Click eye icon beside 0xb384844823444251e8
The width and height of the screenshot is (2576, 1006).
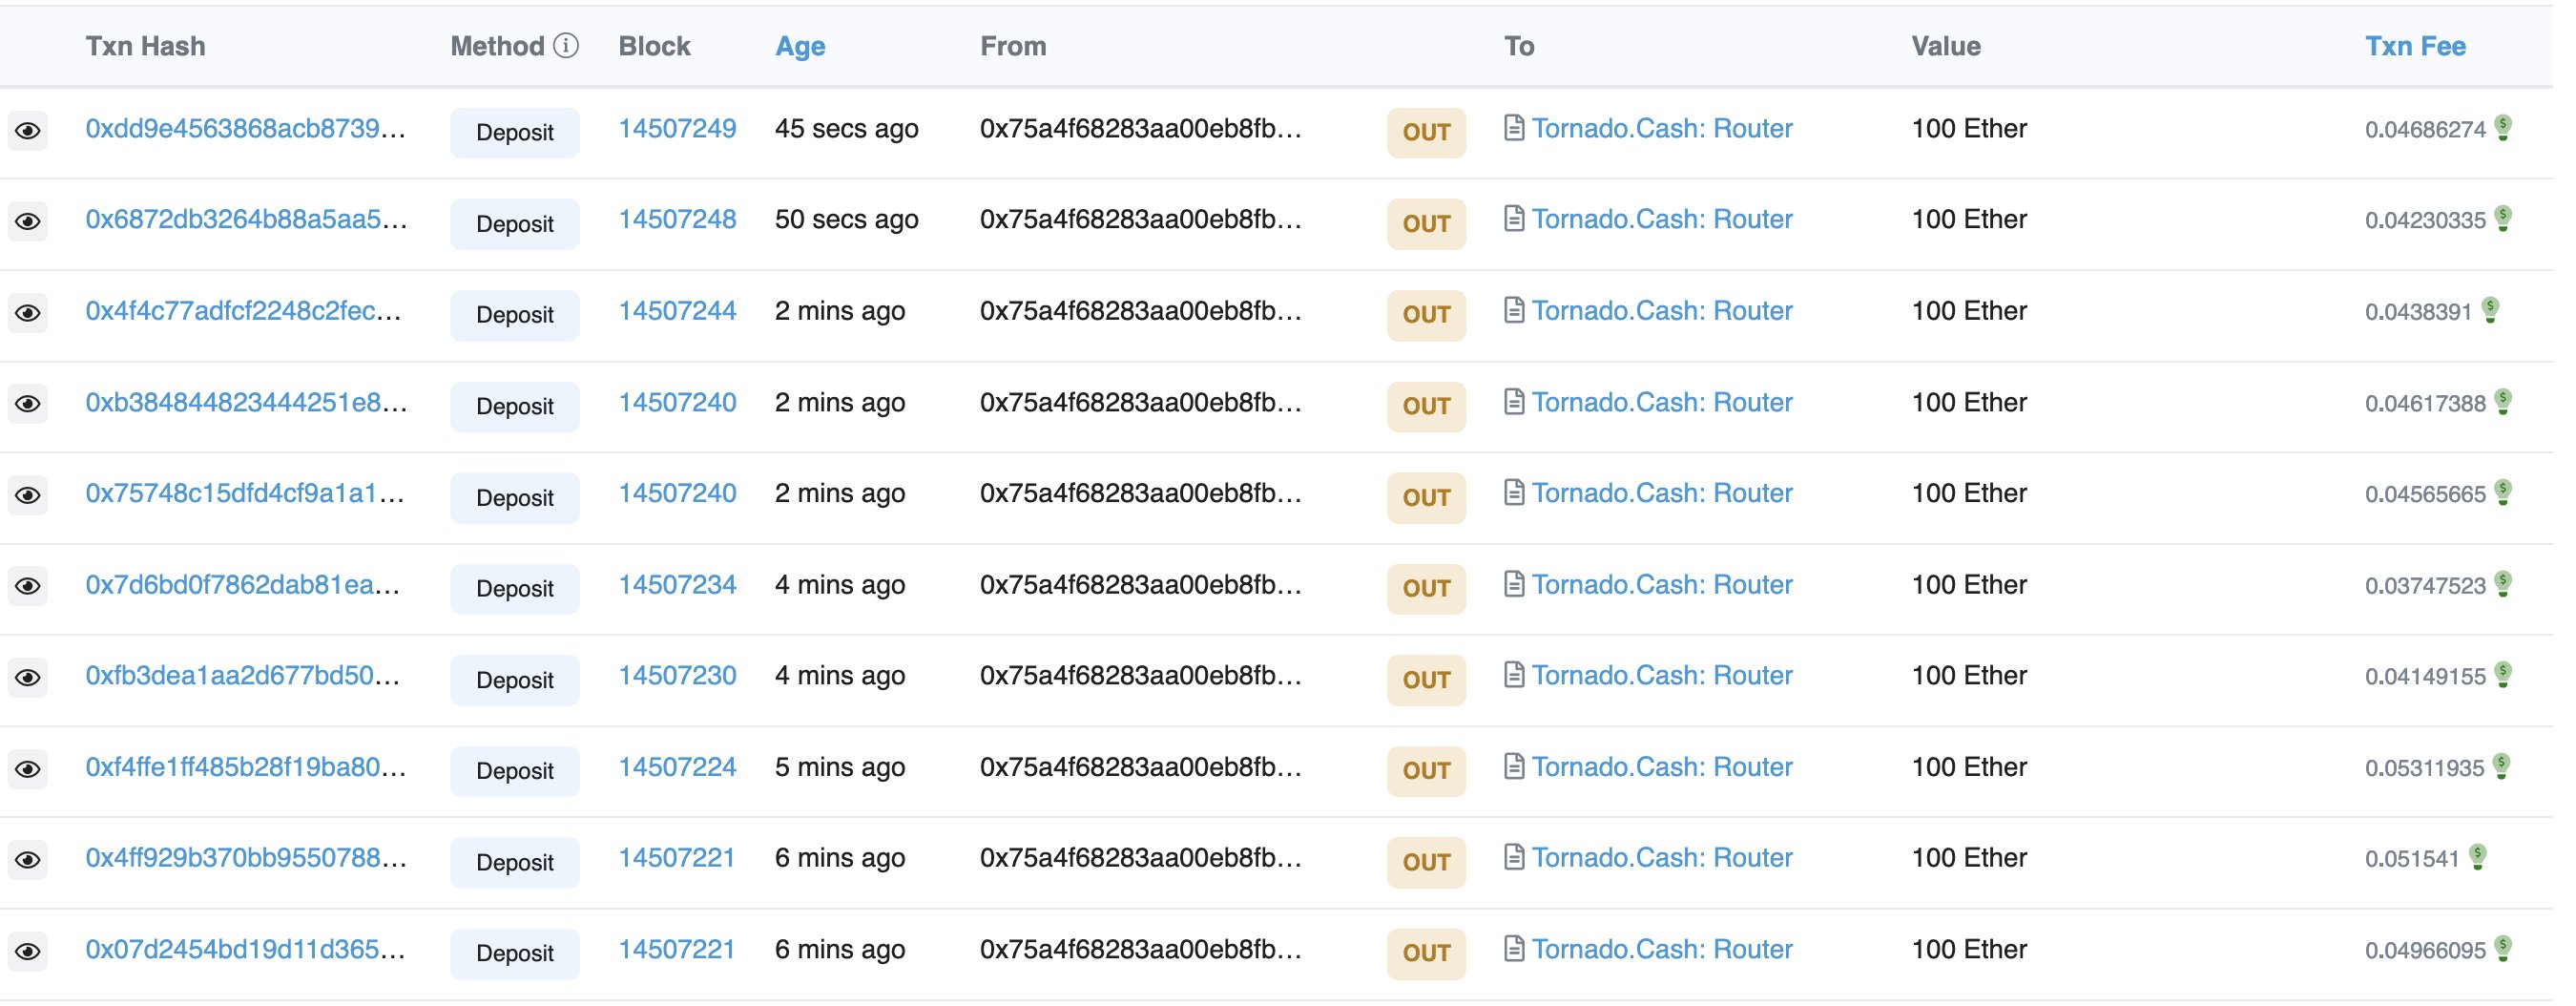[28, 405]
